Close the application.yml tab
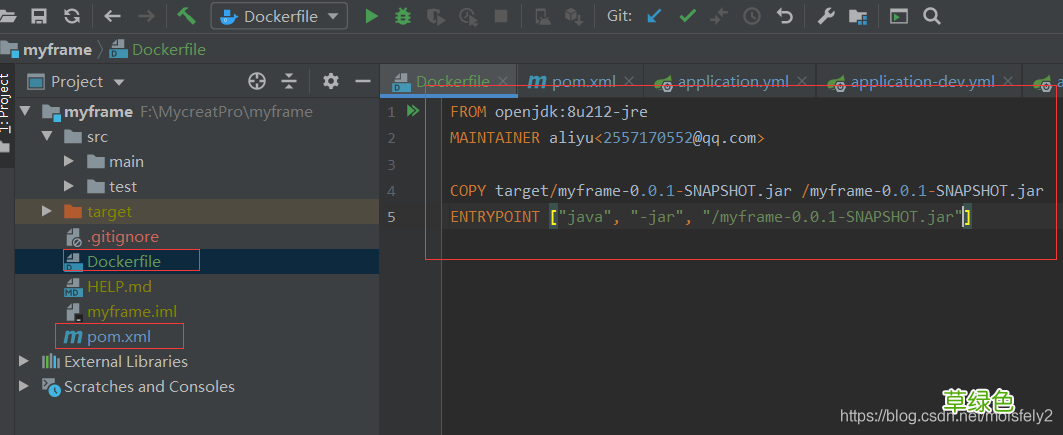1063x435 pixels. coord(803,82)
